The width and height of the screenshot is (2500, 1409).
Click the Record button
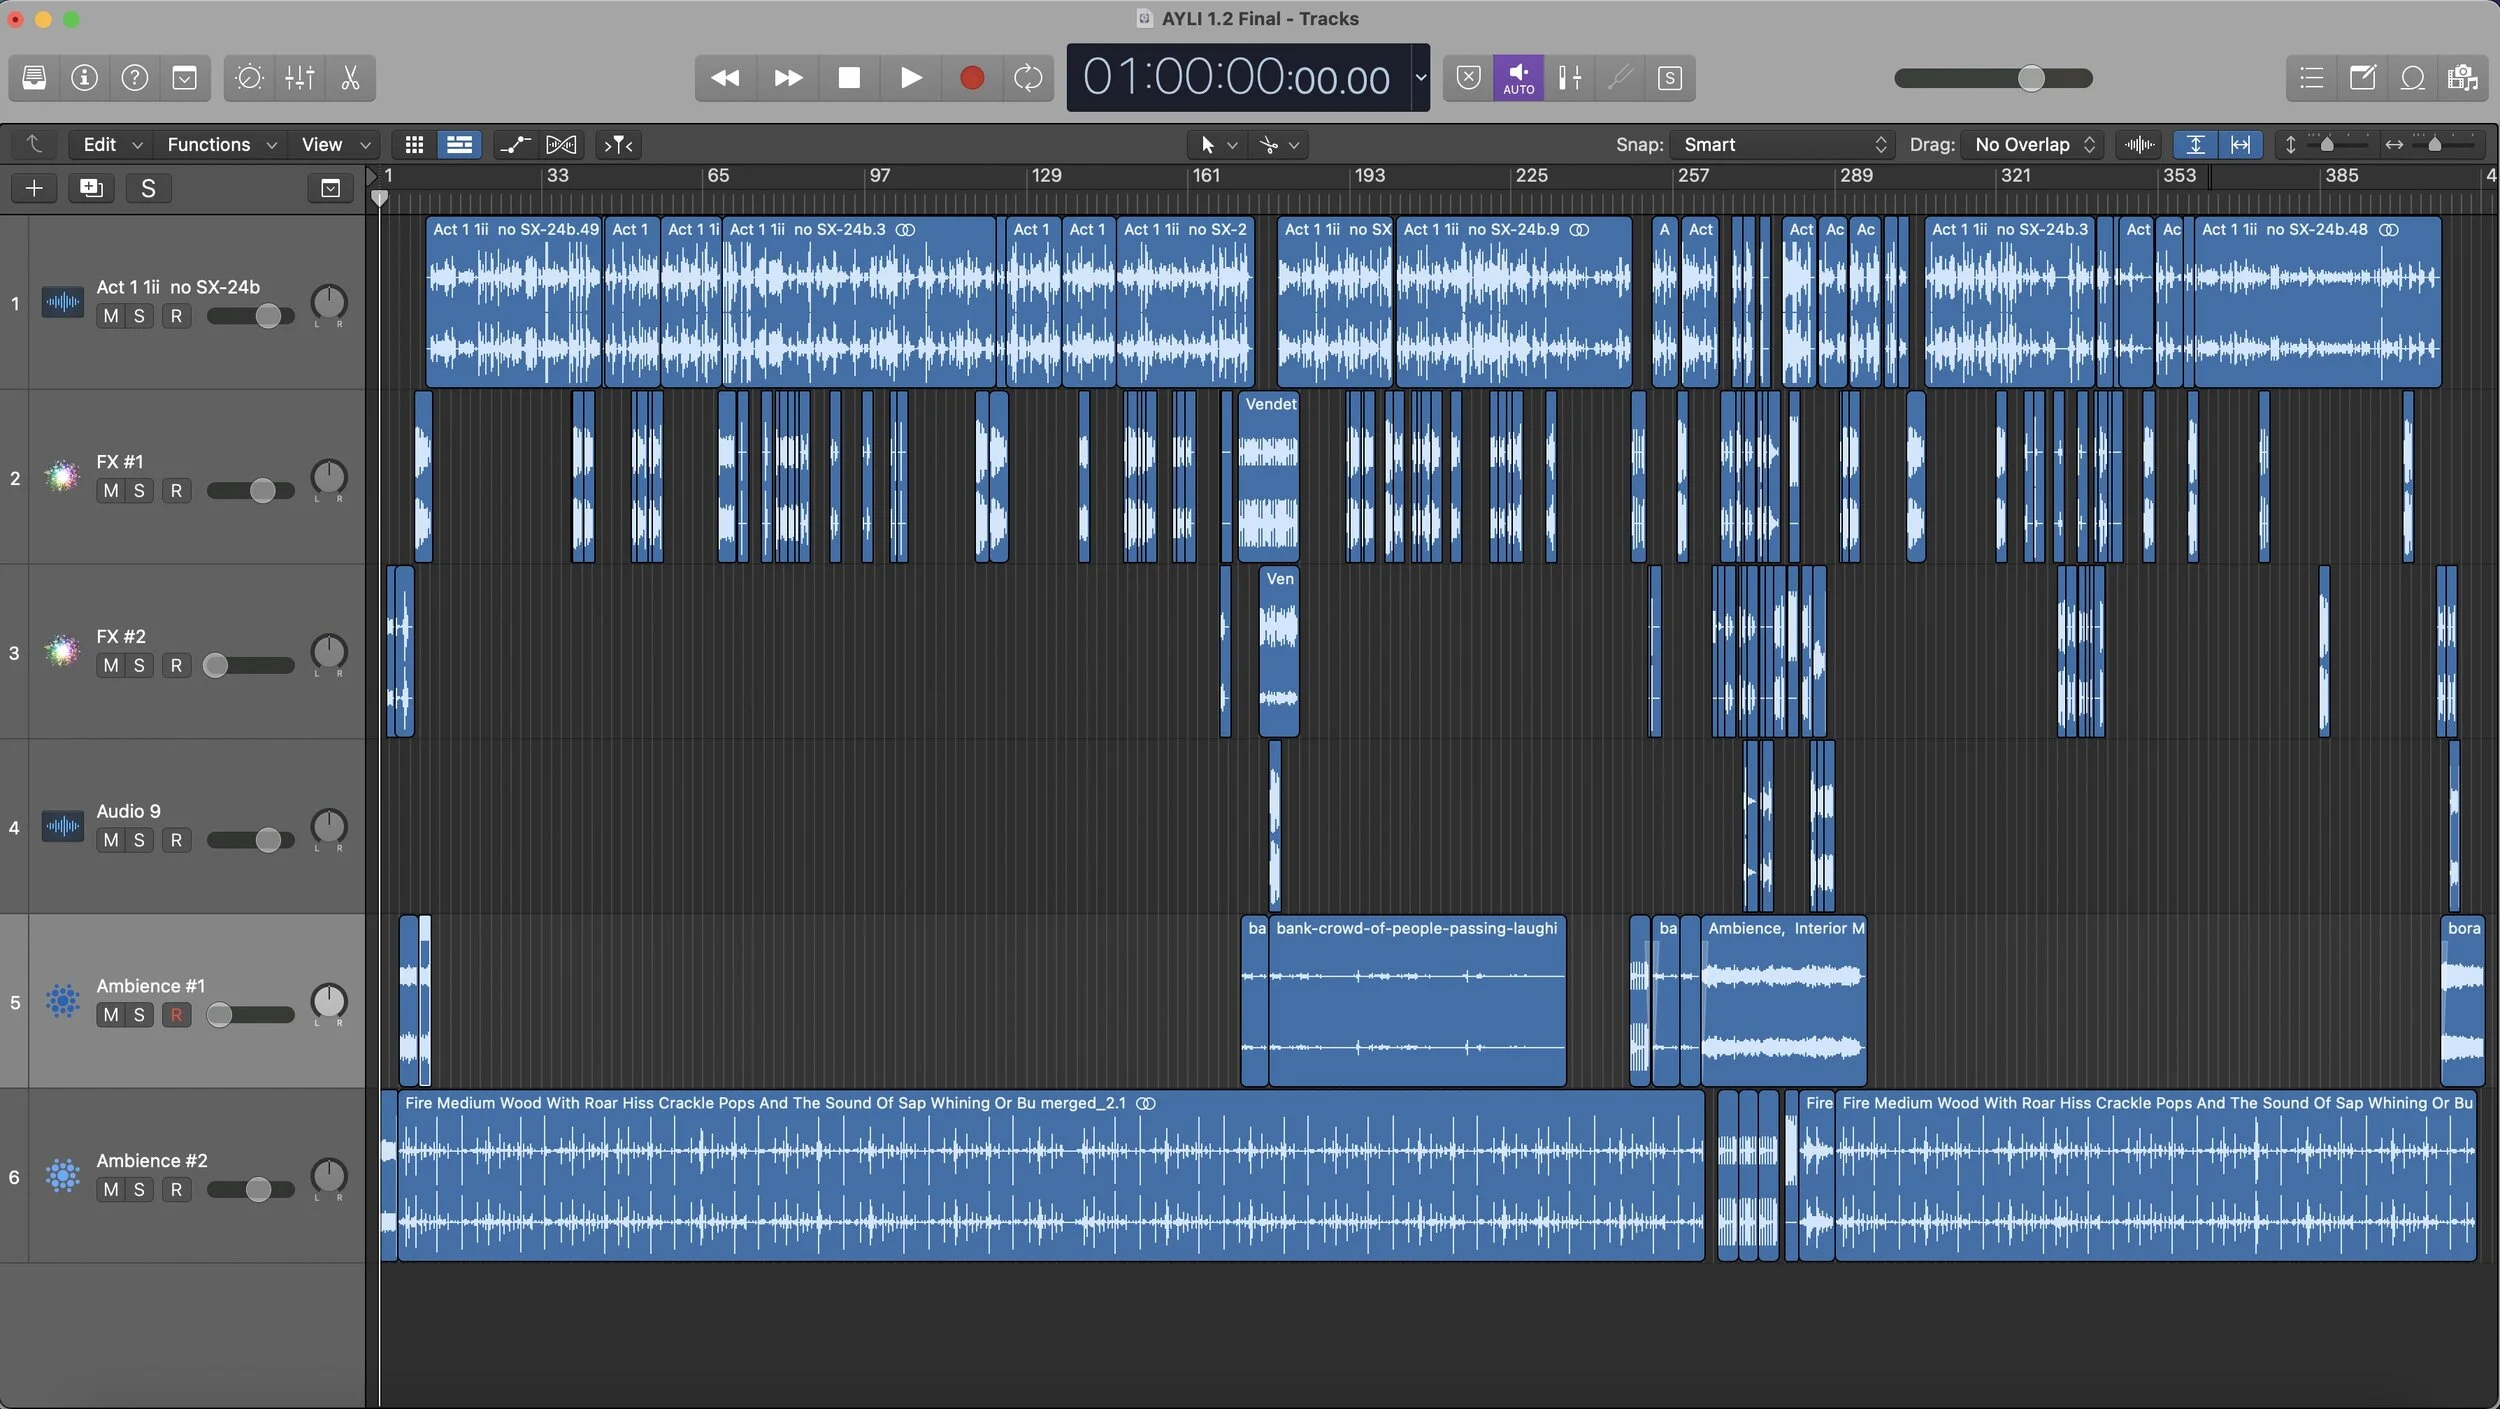pos(971,78)
